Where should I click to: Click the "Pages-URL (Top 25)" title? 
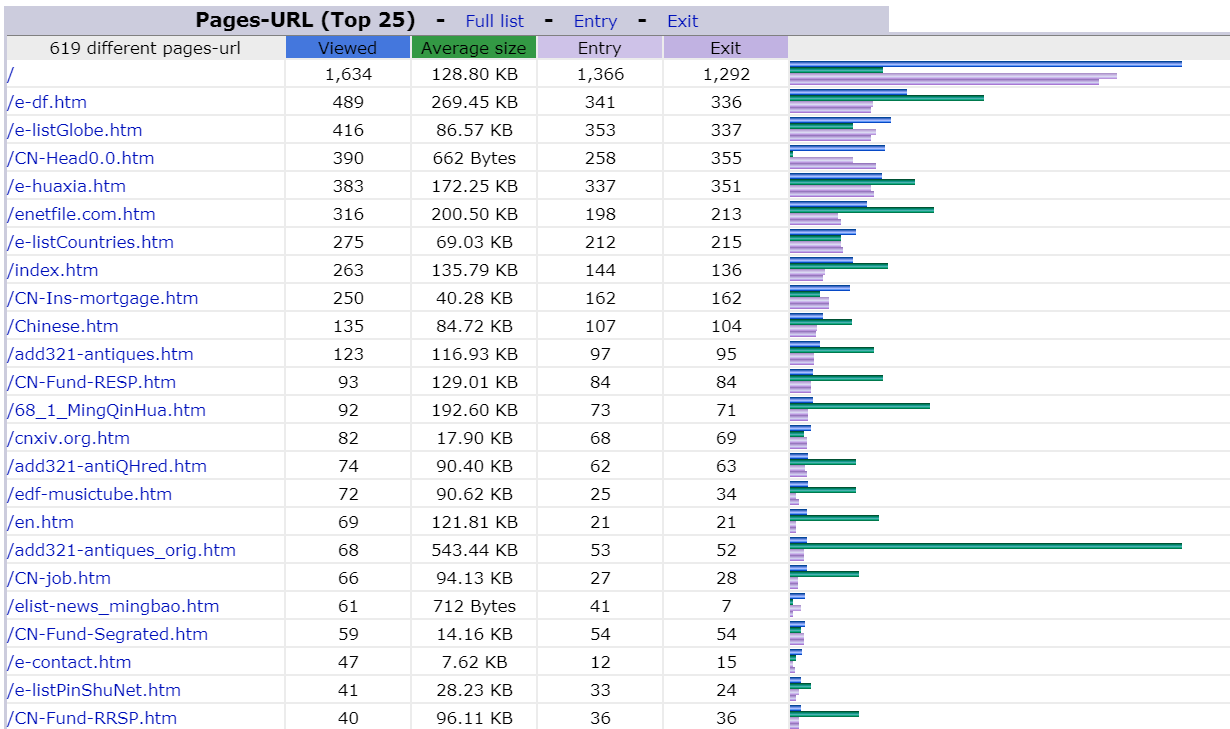(305, 21)
